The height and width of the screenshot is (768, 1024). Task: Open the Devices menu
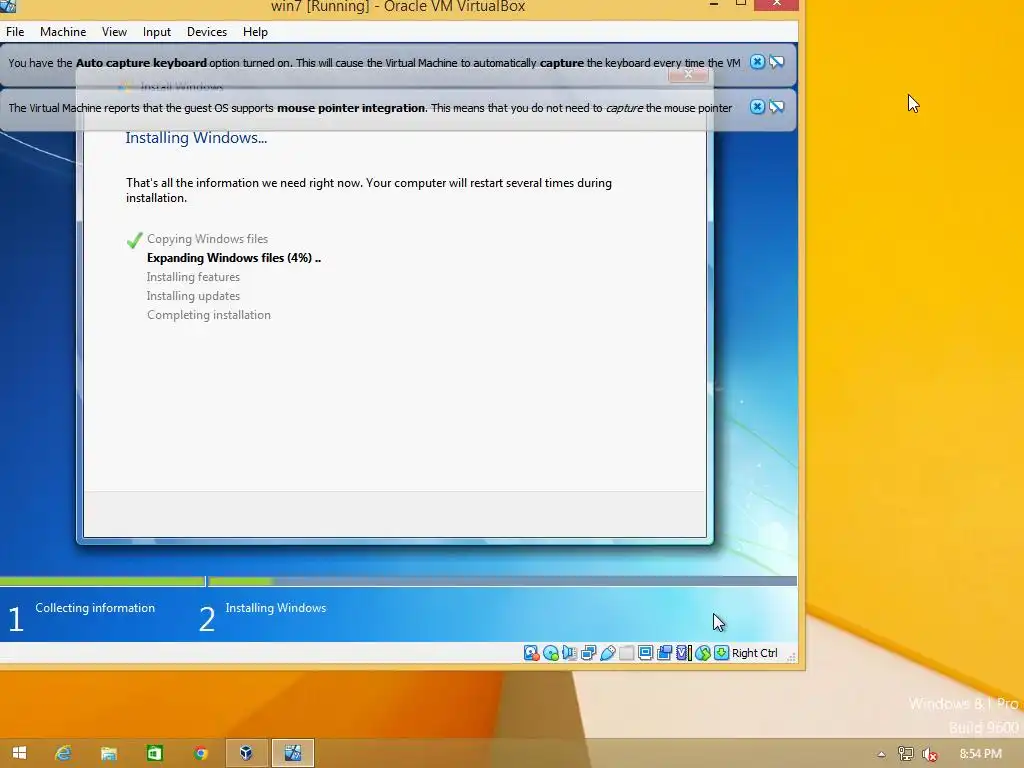tap(207, 32)
